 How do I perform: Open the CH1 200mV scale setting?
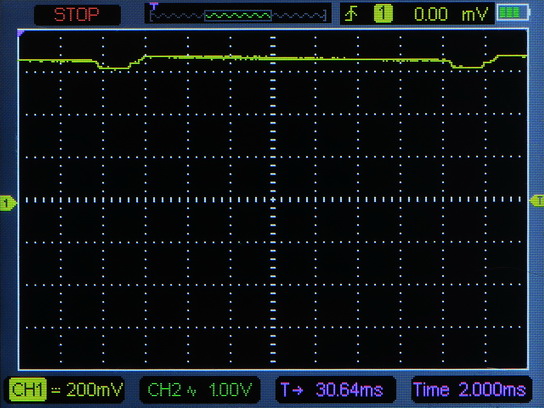[x=94, y=390]
